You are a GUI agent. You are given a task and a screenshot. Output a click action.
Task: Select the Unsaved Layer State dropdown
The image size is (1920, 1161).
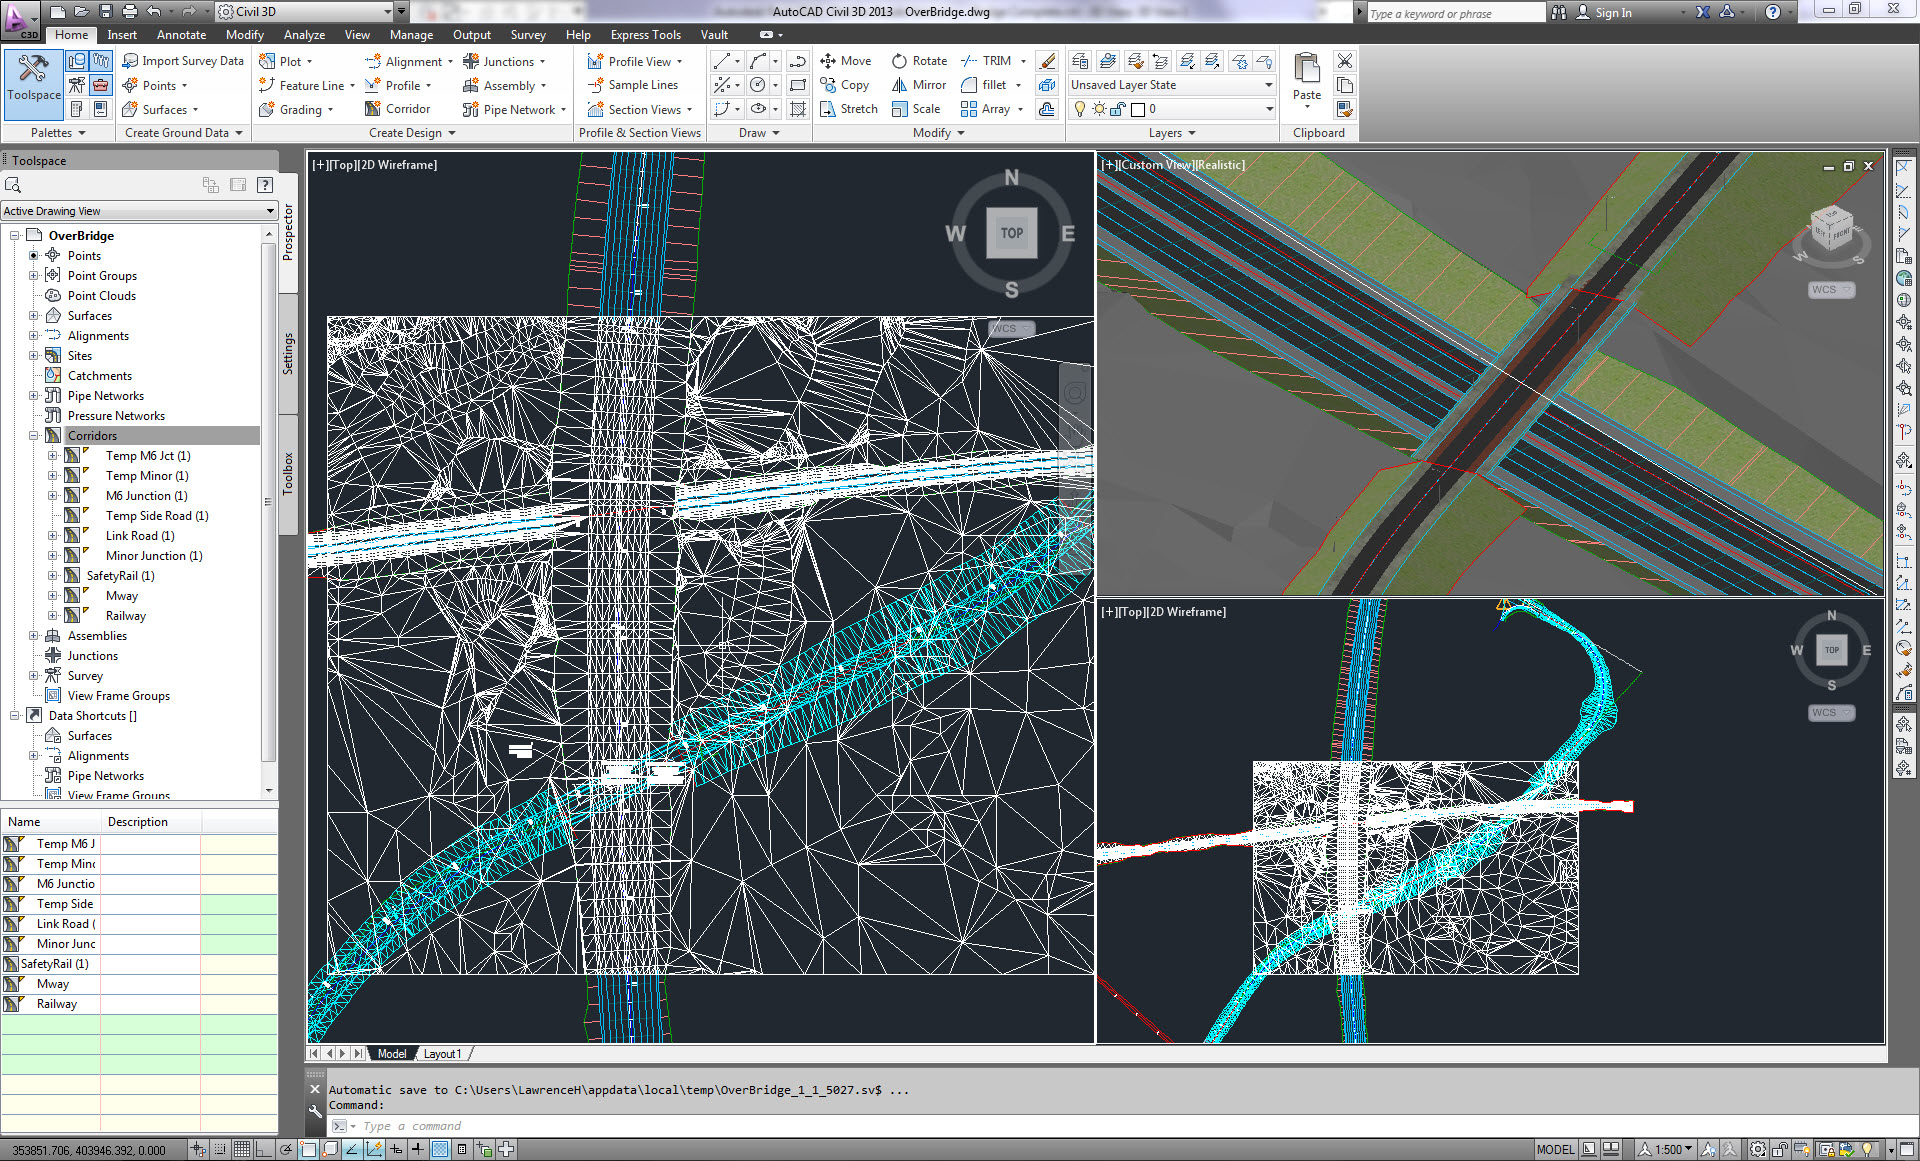point(1173,86)
